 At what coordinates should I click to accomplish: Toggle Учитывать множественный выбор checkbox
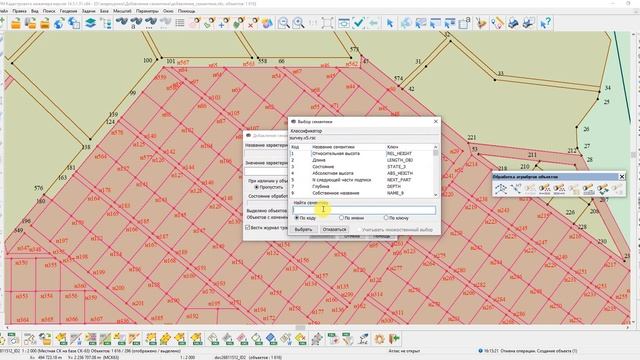360,229
